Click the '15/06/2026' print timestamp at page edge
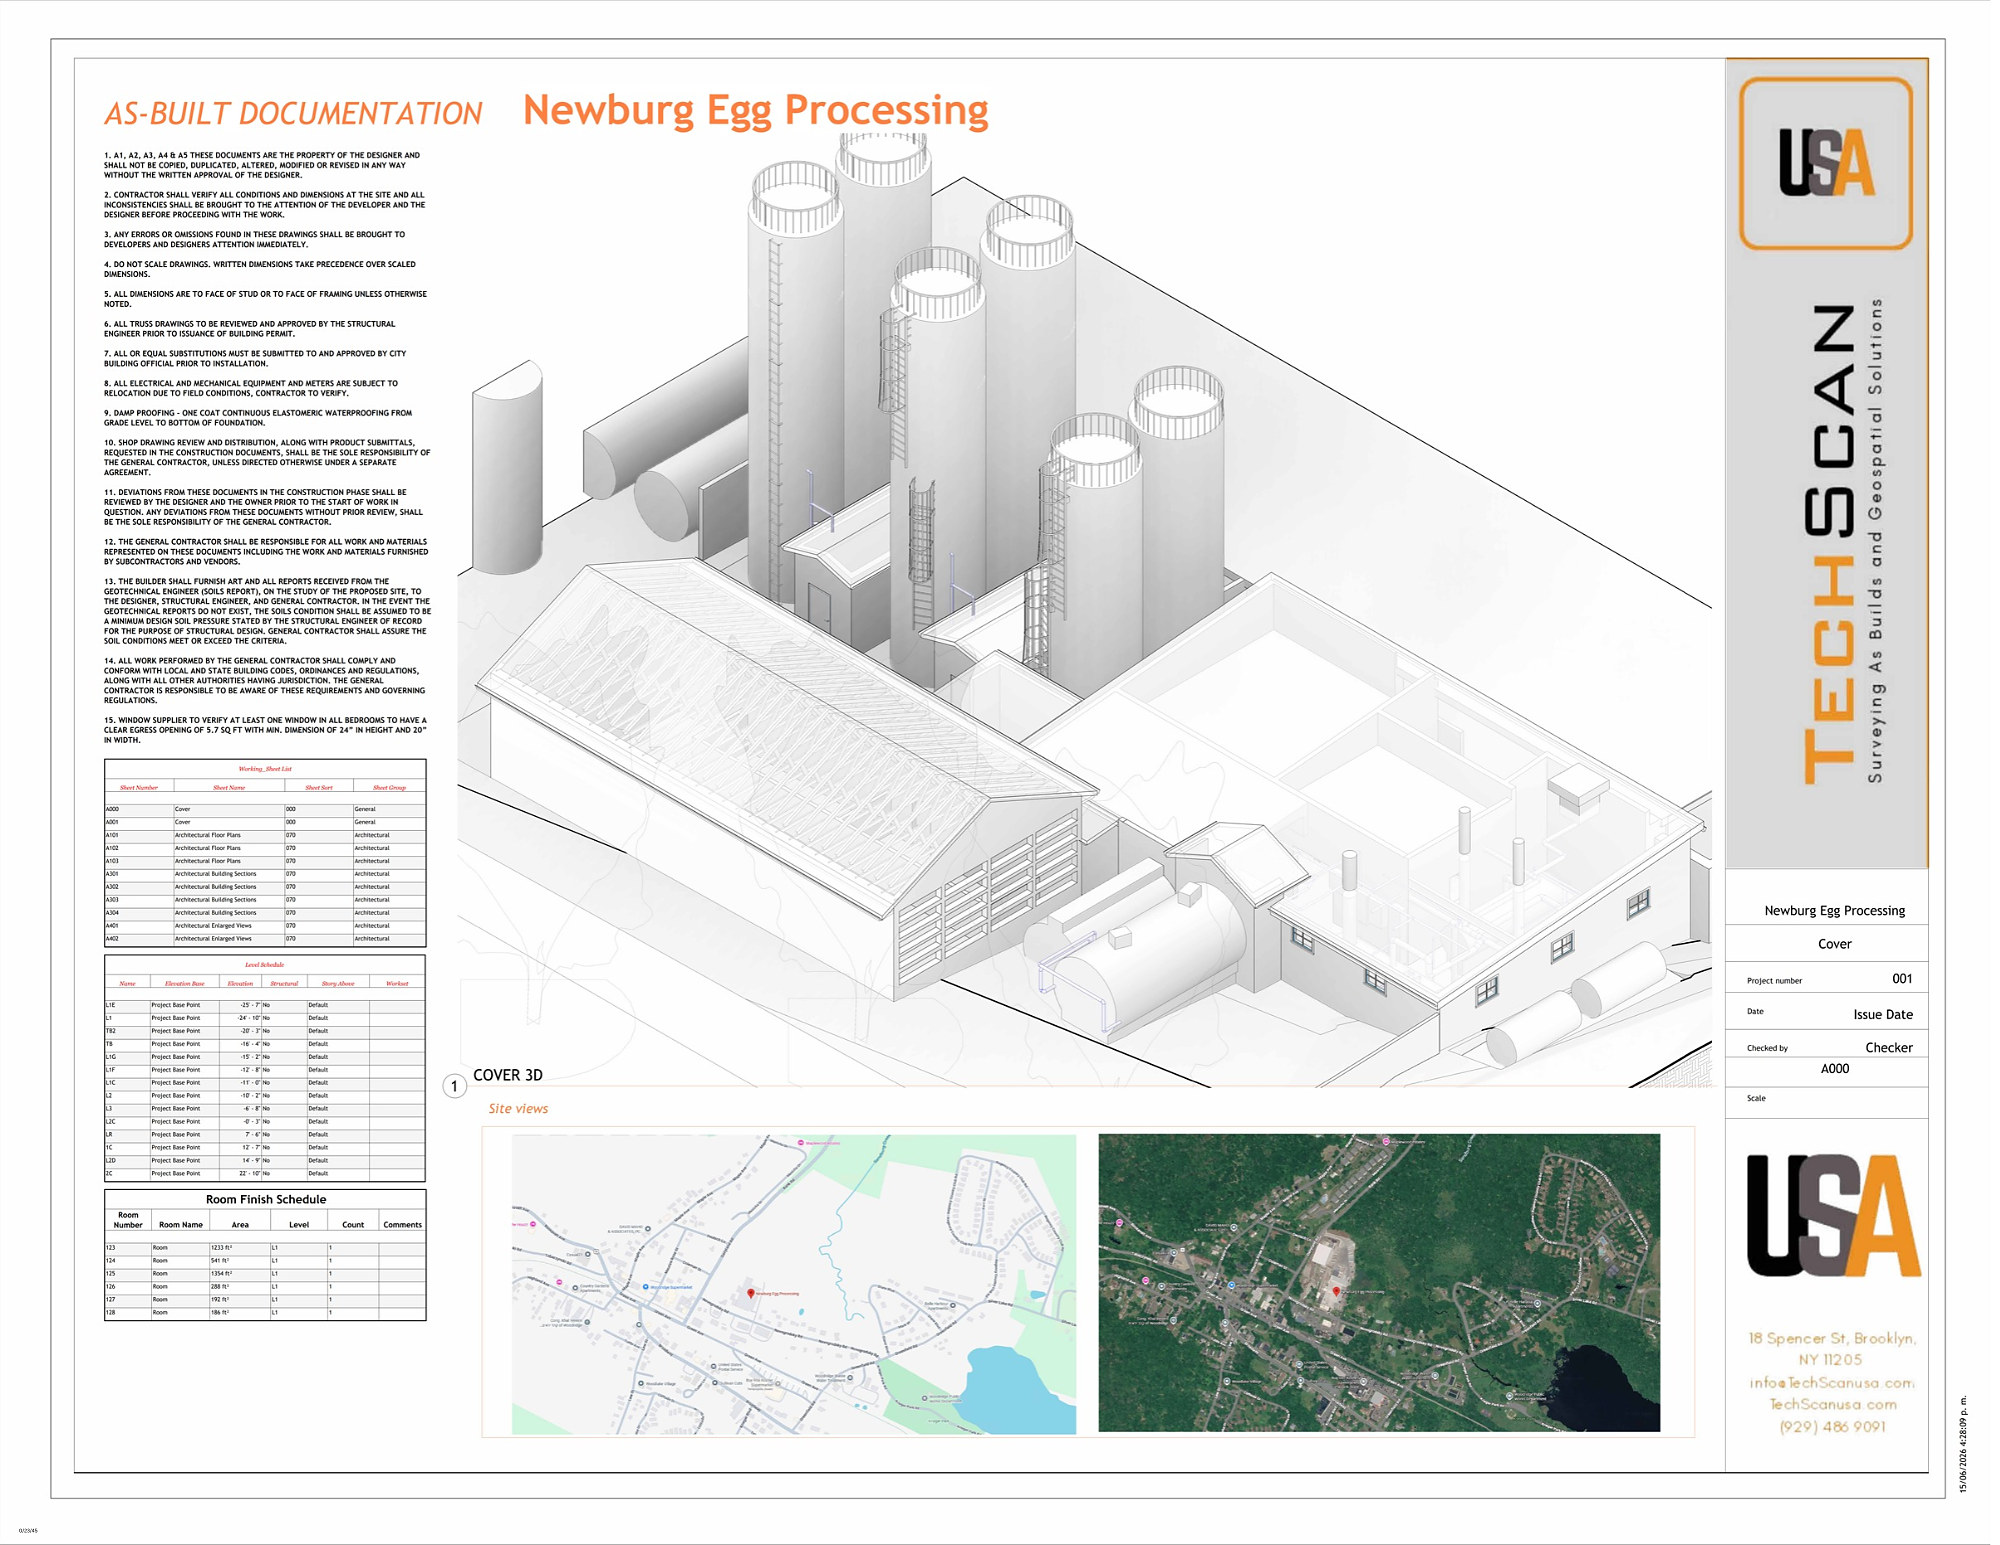The image size is (2000, 1545). point(1963,1444)
